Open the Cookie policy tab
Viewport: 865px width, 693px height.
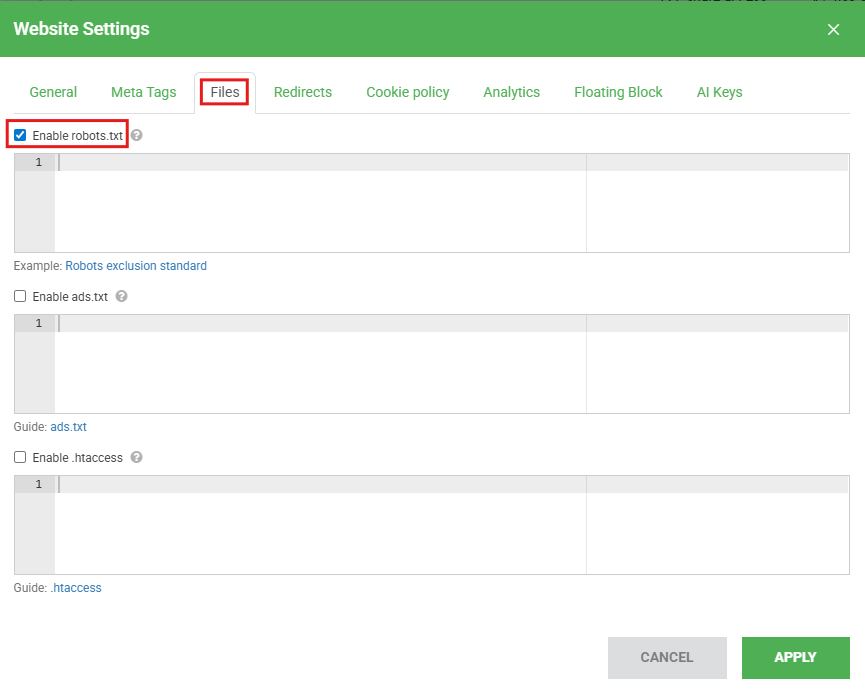[x=407, y=92]
